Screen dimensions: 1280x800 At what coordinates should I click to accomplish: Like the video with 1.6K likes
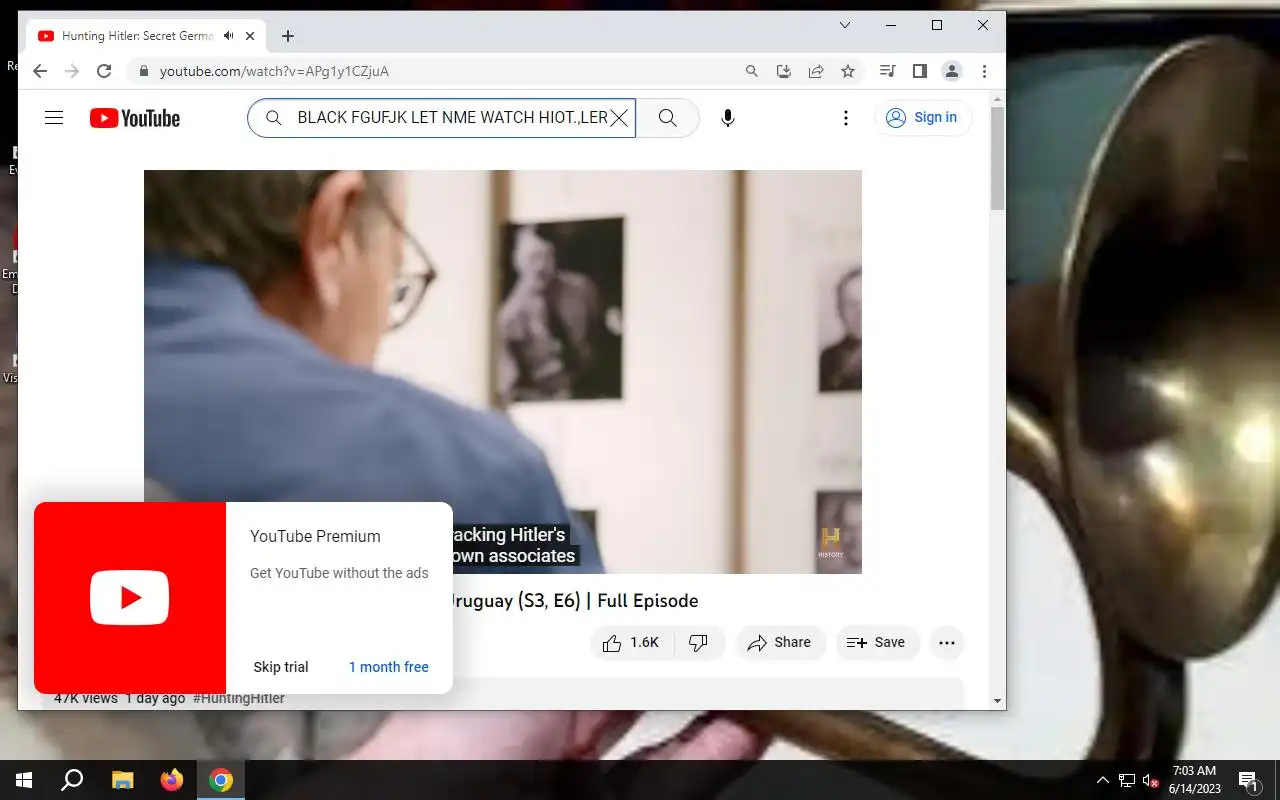coord(632,643)
